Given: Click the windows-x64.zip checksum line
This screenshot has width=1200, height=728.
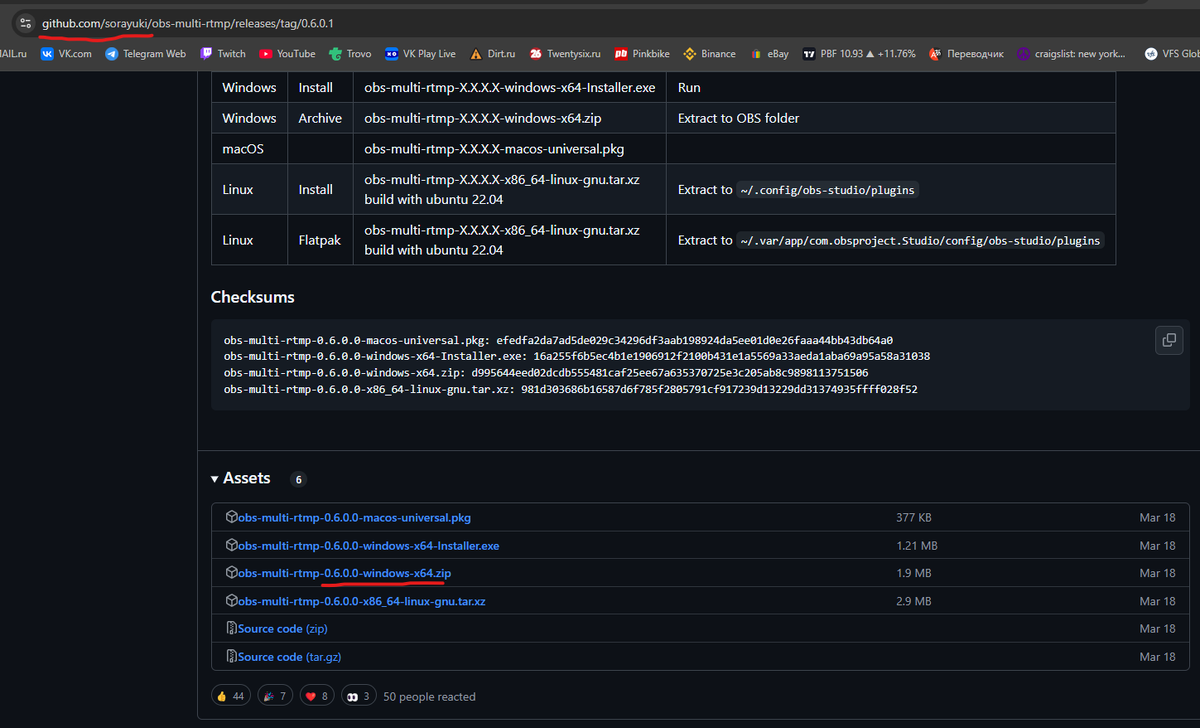Looking at the screenshot, I should click(546, 373).
